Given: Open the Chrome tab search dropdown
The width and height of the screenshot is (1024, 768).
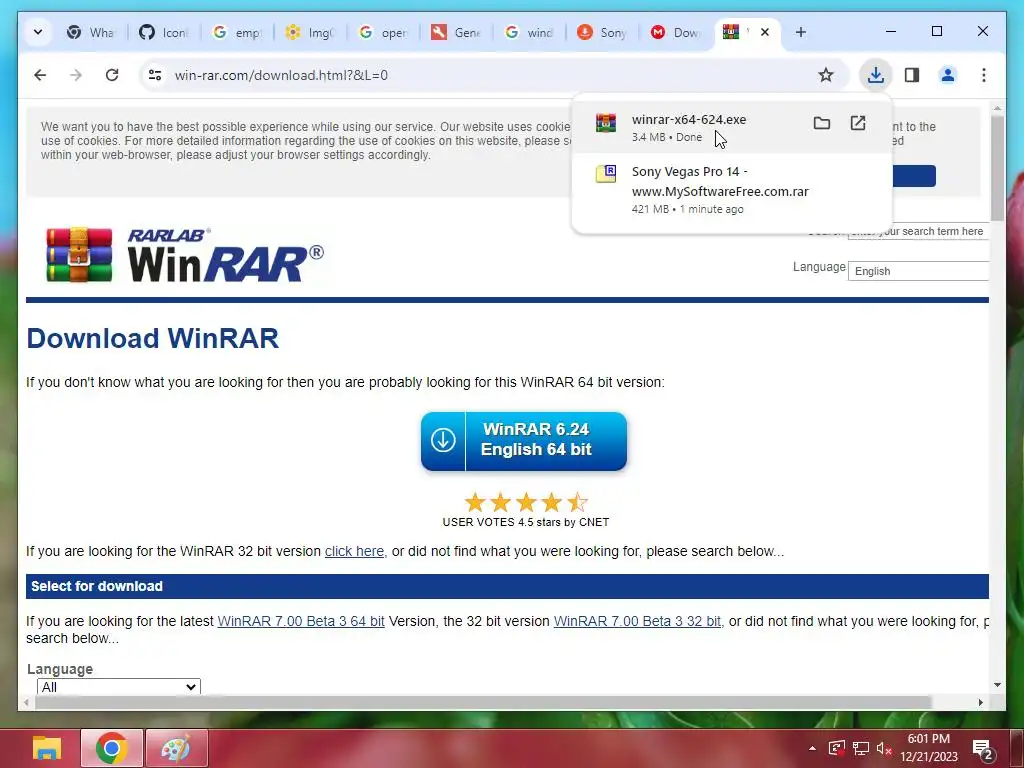Looking at the screenshot, I should tap(38, 32).
